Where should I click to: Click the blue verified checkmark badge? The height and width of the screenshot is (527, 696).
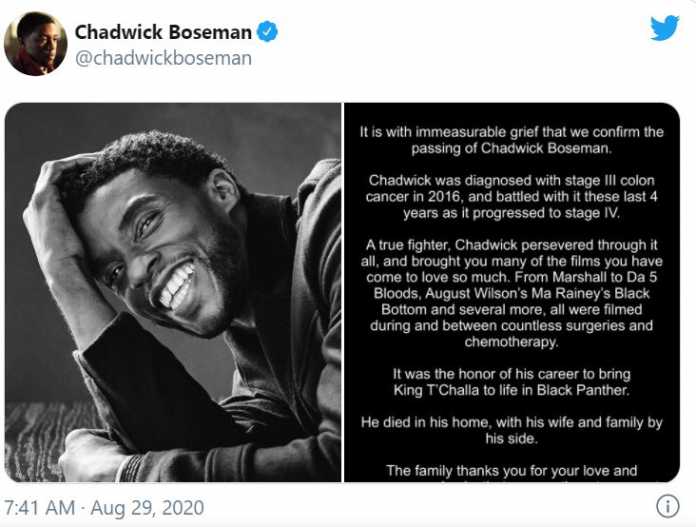267,32
